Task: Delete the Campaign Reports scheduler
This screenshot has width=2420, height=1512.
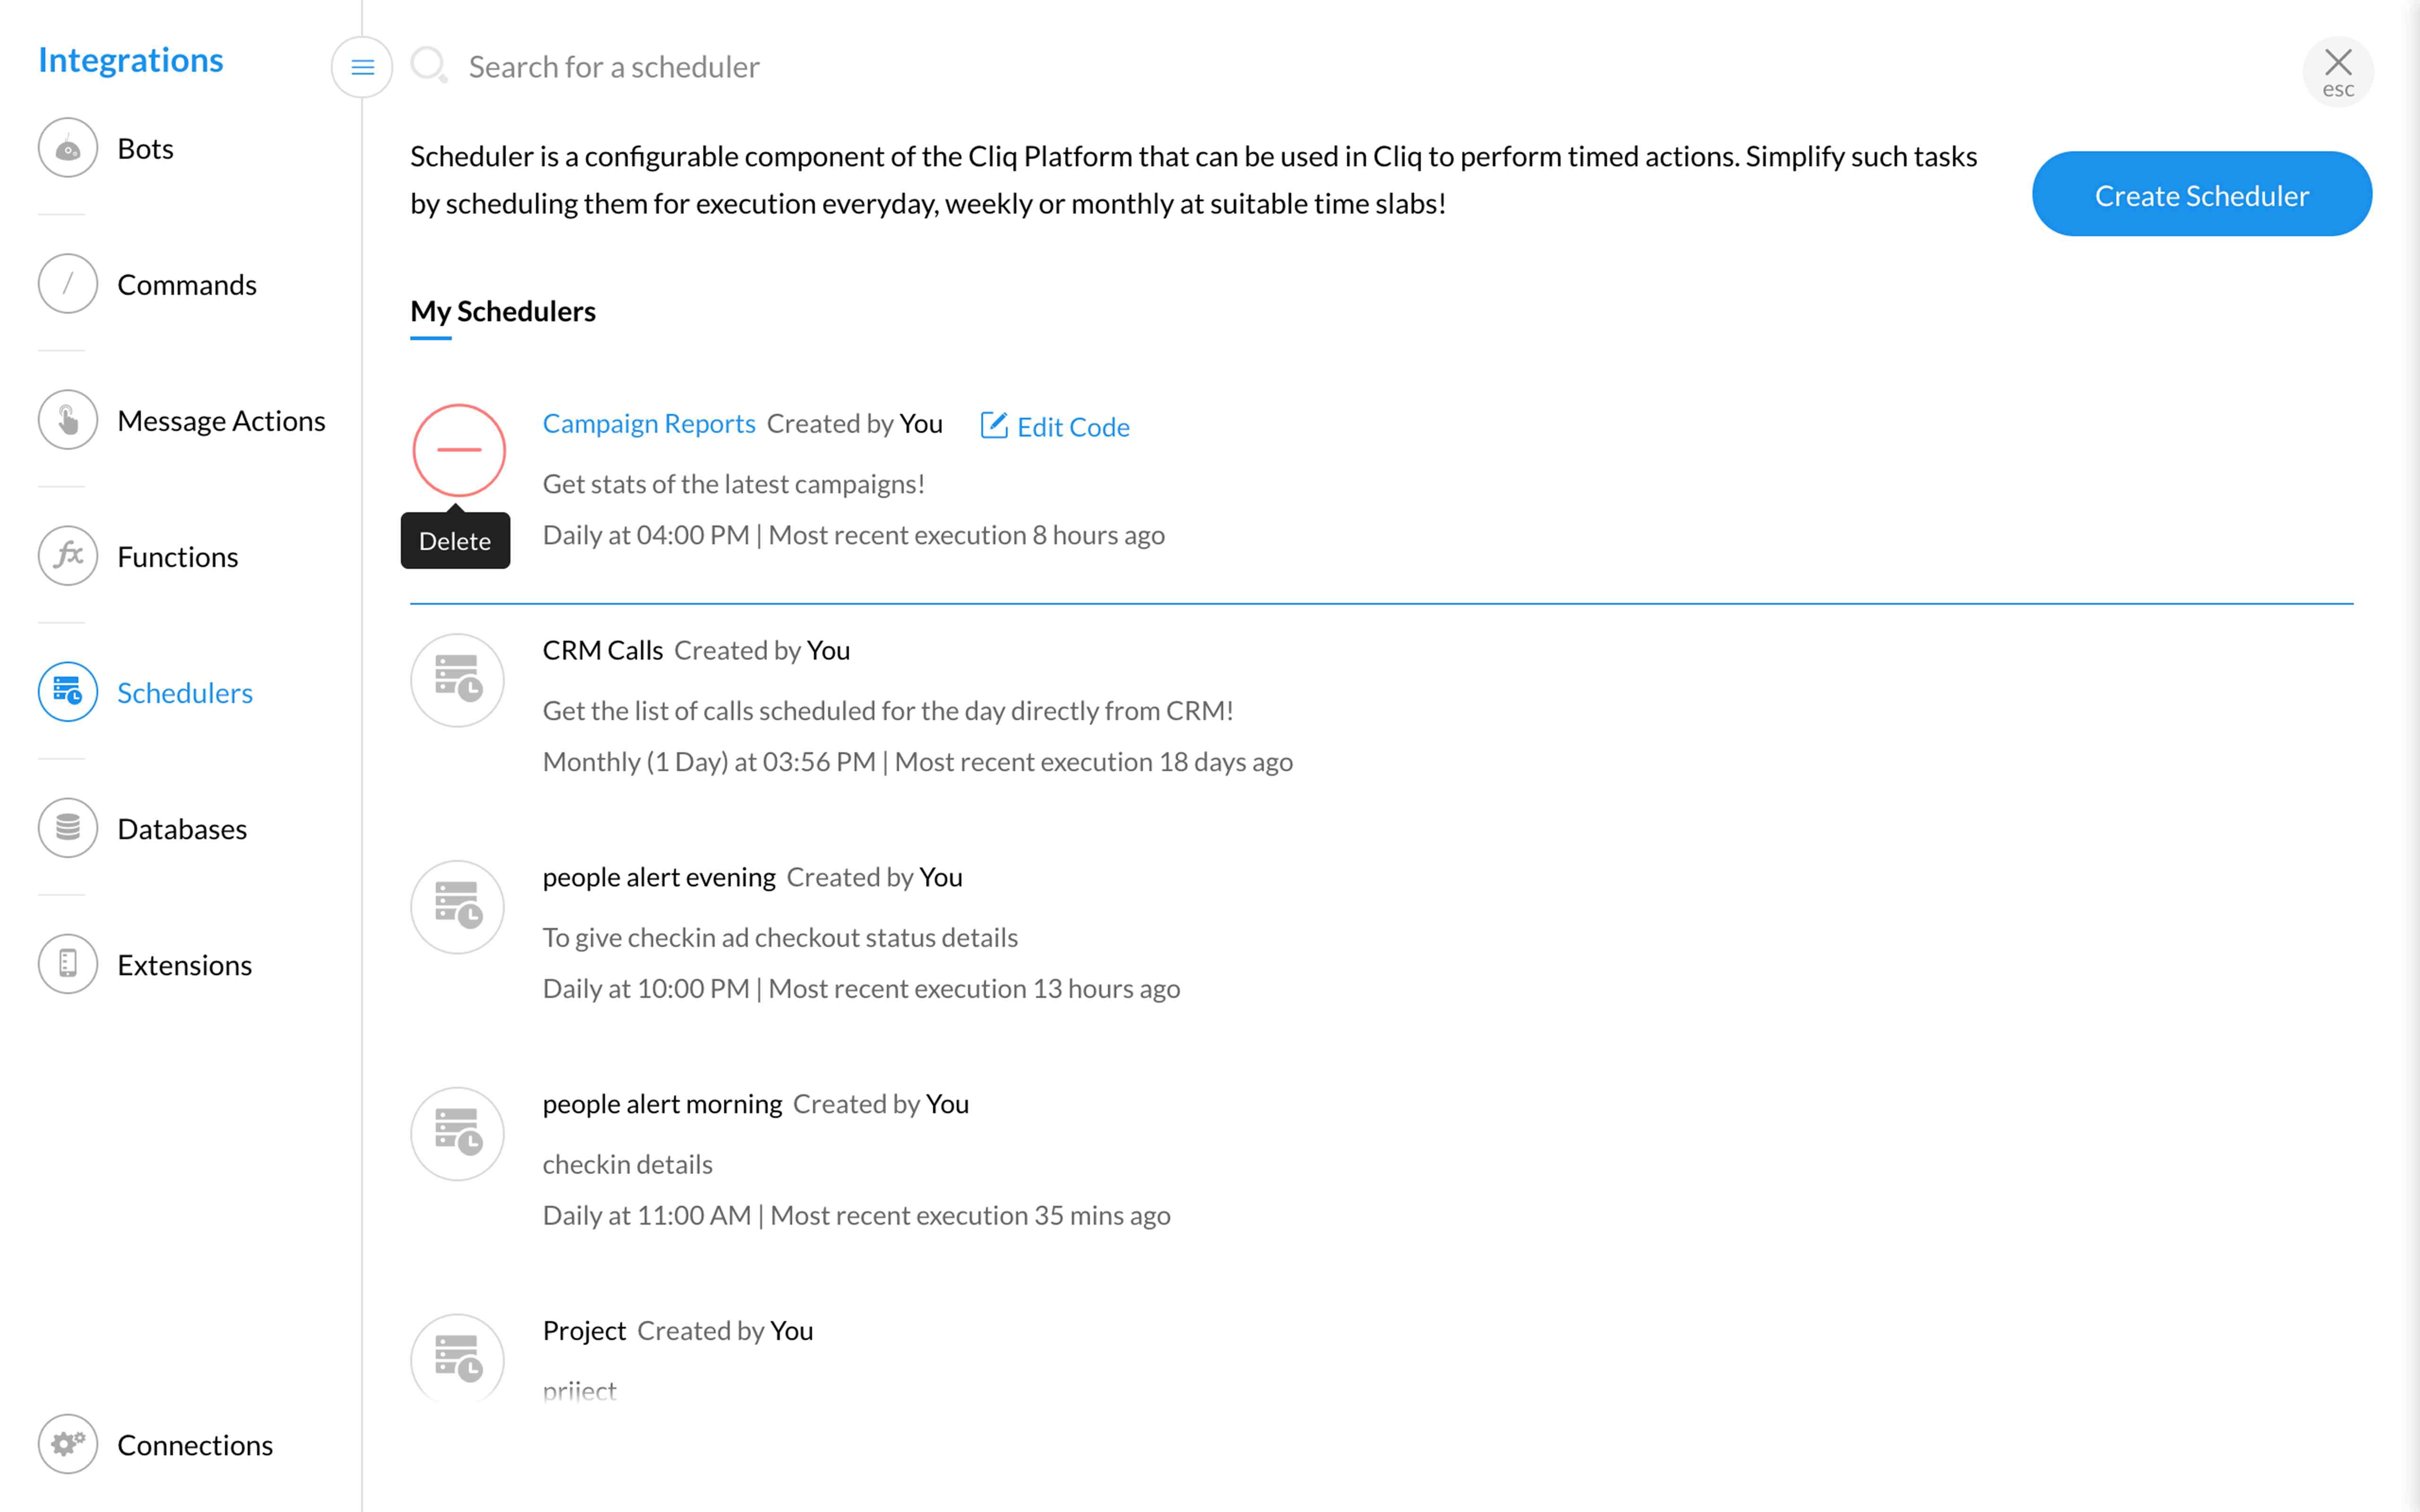Action: point(459,450)
